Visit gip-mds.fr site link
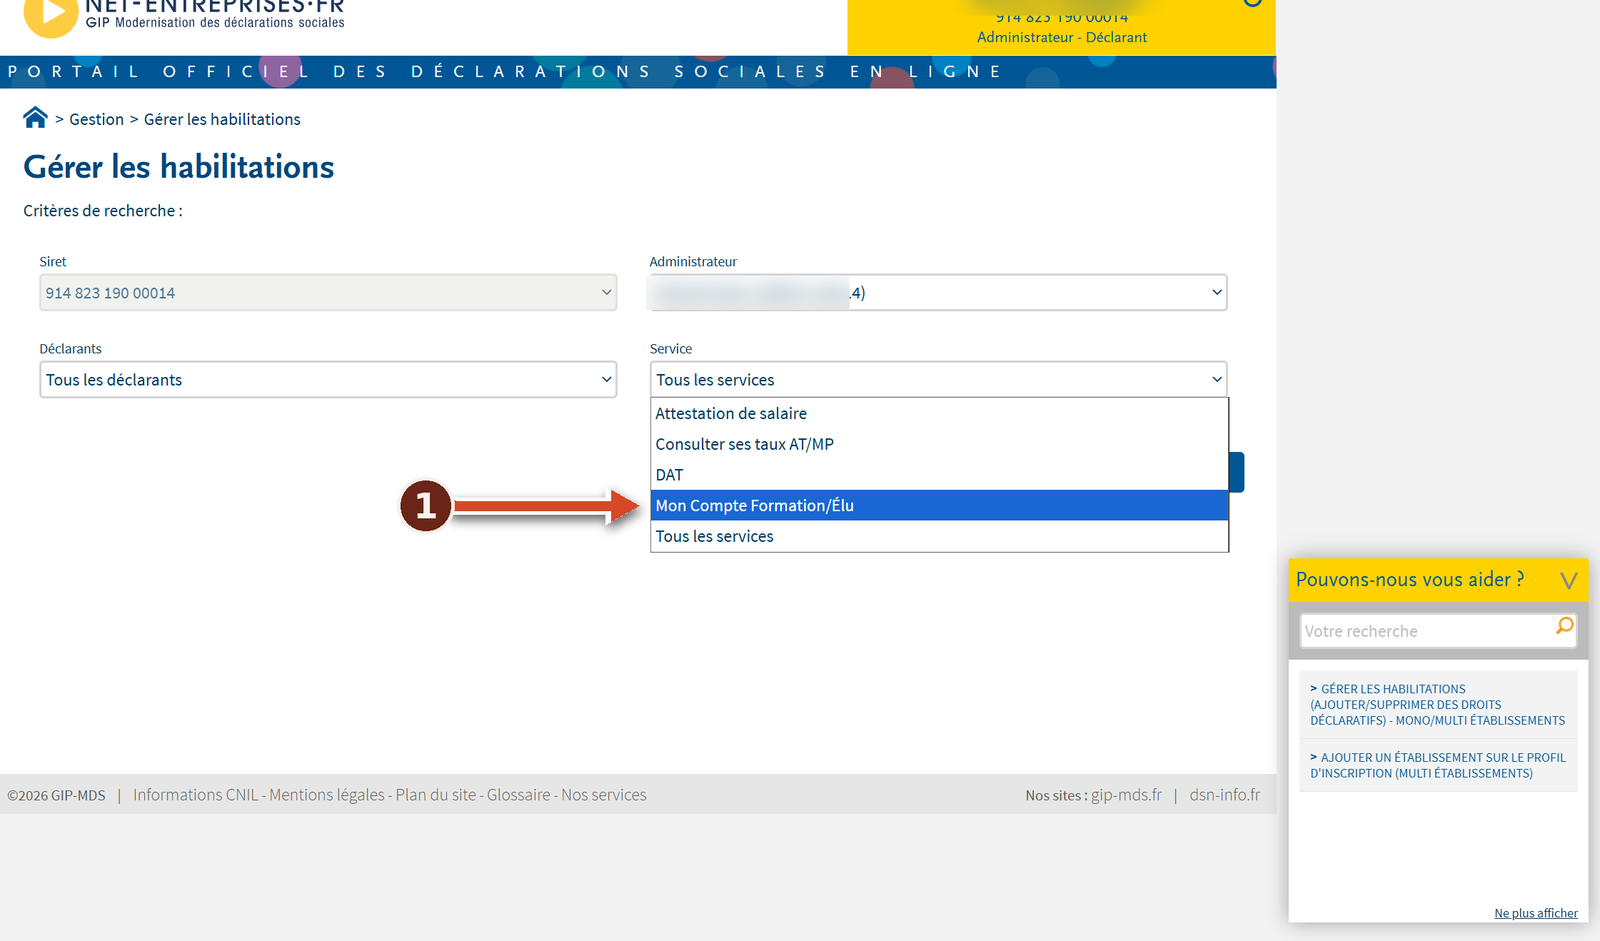 tap(1126, 795)
